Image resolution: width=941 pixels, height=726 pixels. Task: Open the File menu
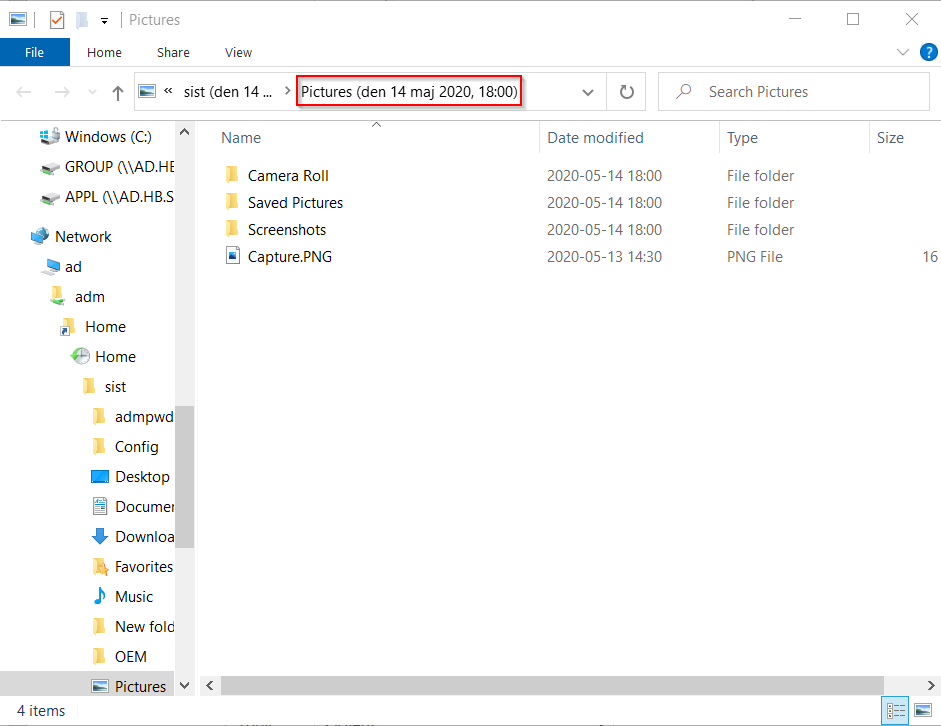pyautogui.click(x=34, y=53)
